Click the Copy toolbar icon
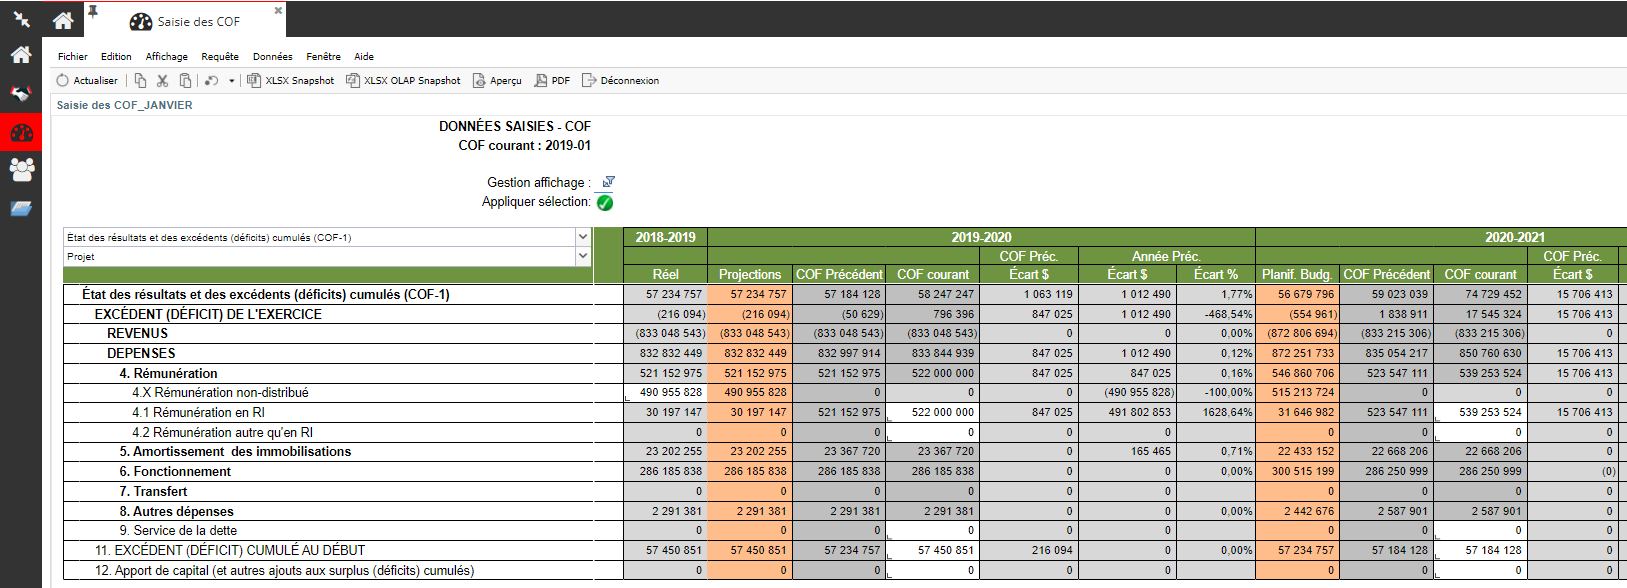Screen dimensions: 1627x588 (140, 80)
